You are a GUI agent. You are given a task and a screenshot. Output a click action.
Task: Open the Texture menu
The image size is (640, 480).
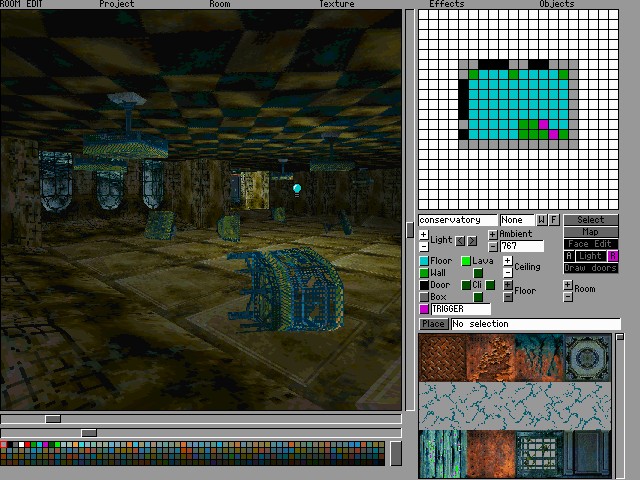337,4
